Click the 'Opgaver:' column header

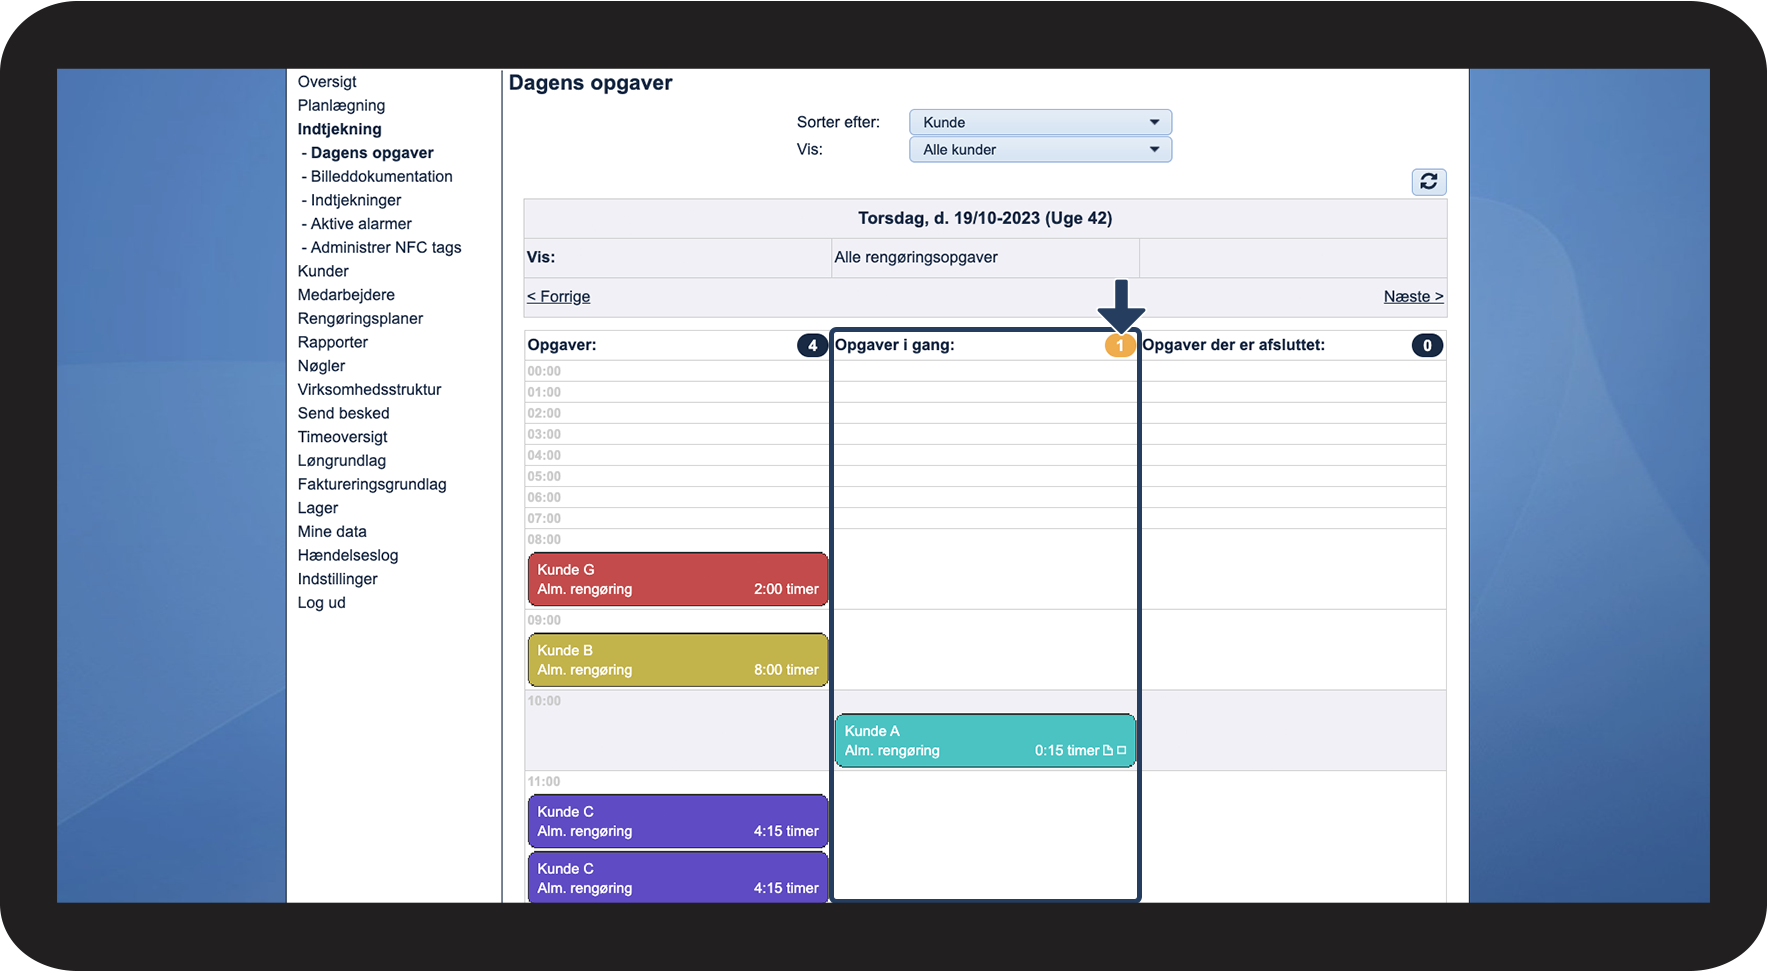point(562,345)
